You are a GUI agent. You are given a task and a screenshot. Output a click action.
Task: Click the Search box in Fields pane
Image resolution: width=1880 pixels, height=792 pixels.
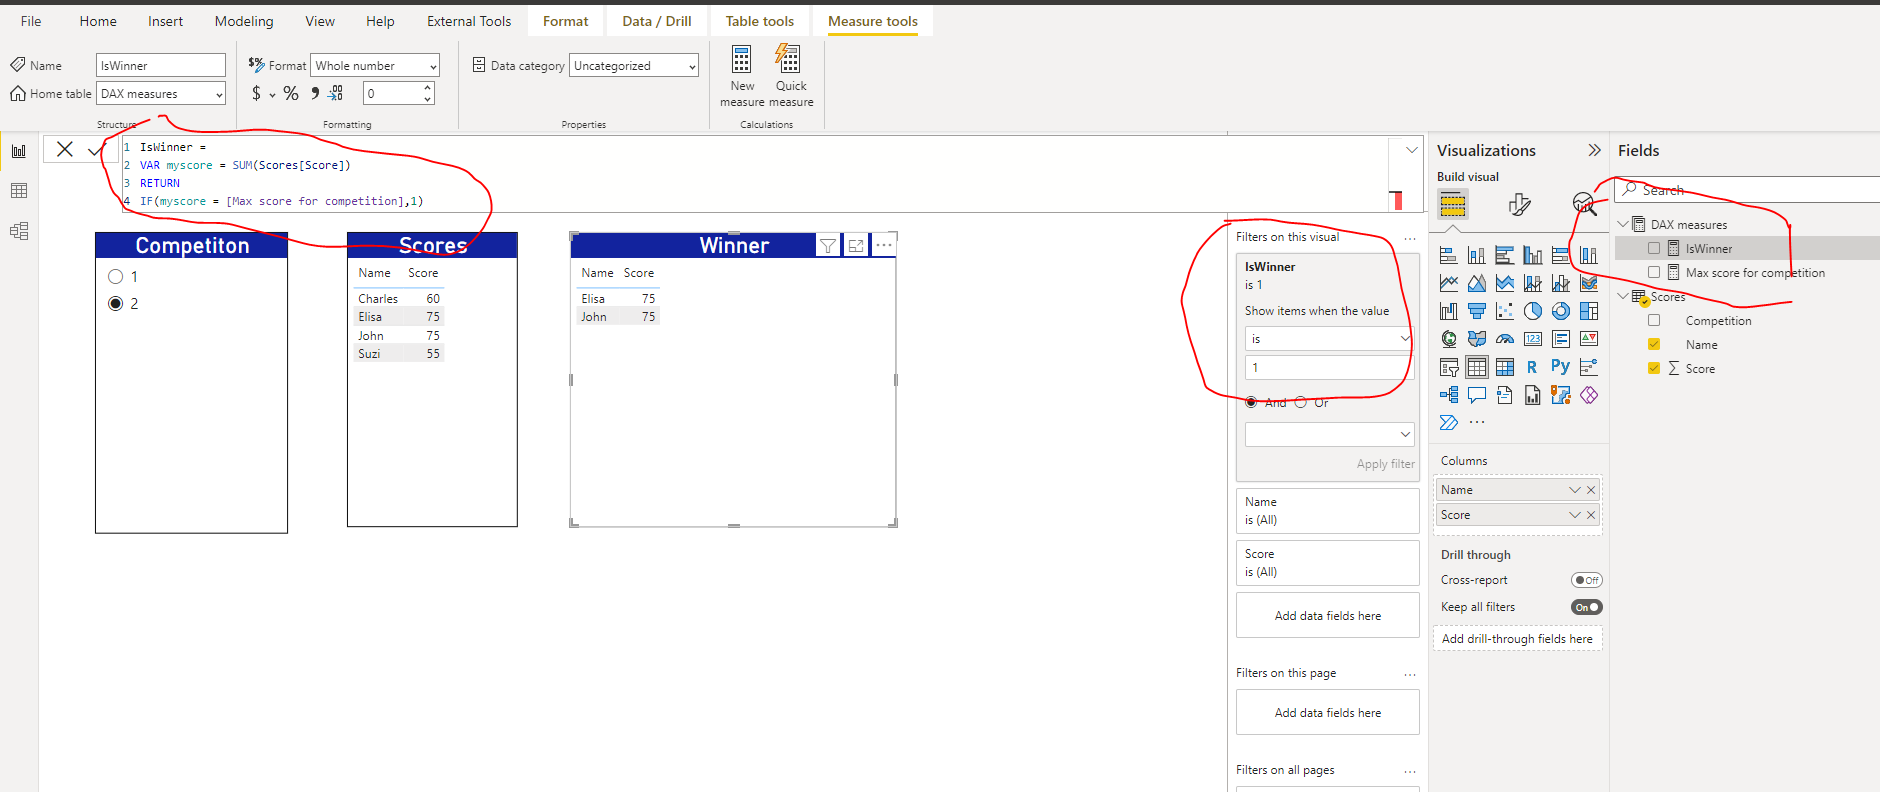coord(1748,190)
